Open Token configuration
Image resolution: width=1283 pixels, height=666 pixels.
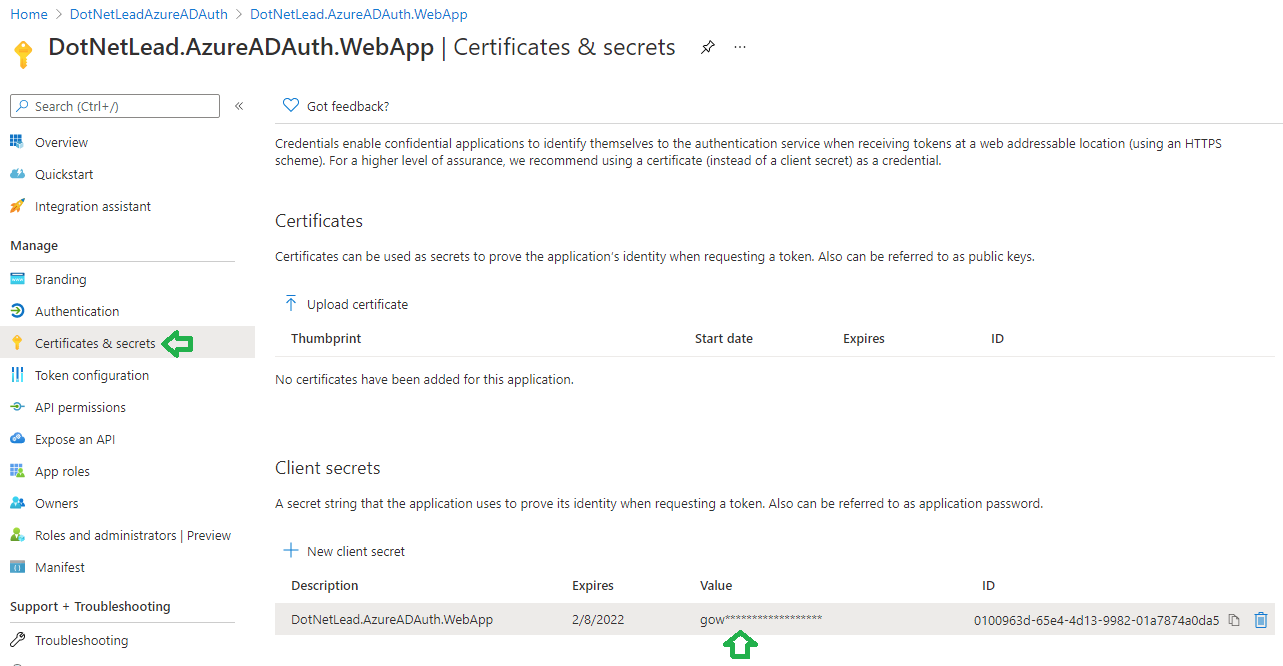92,375
